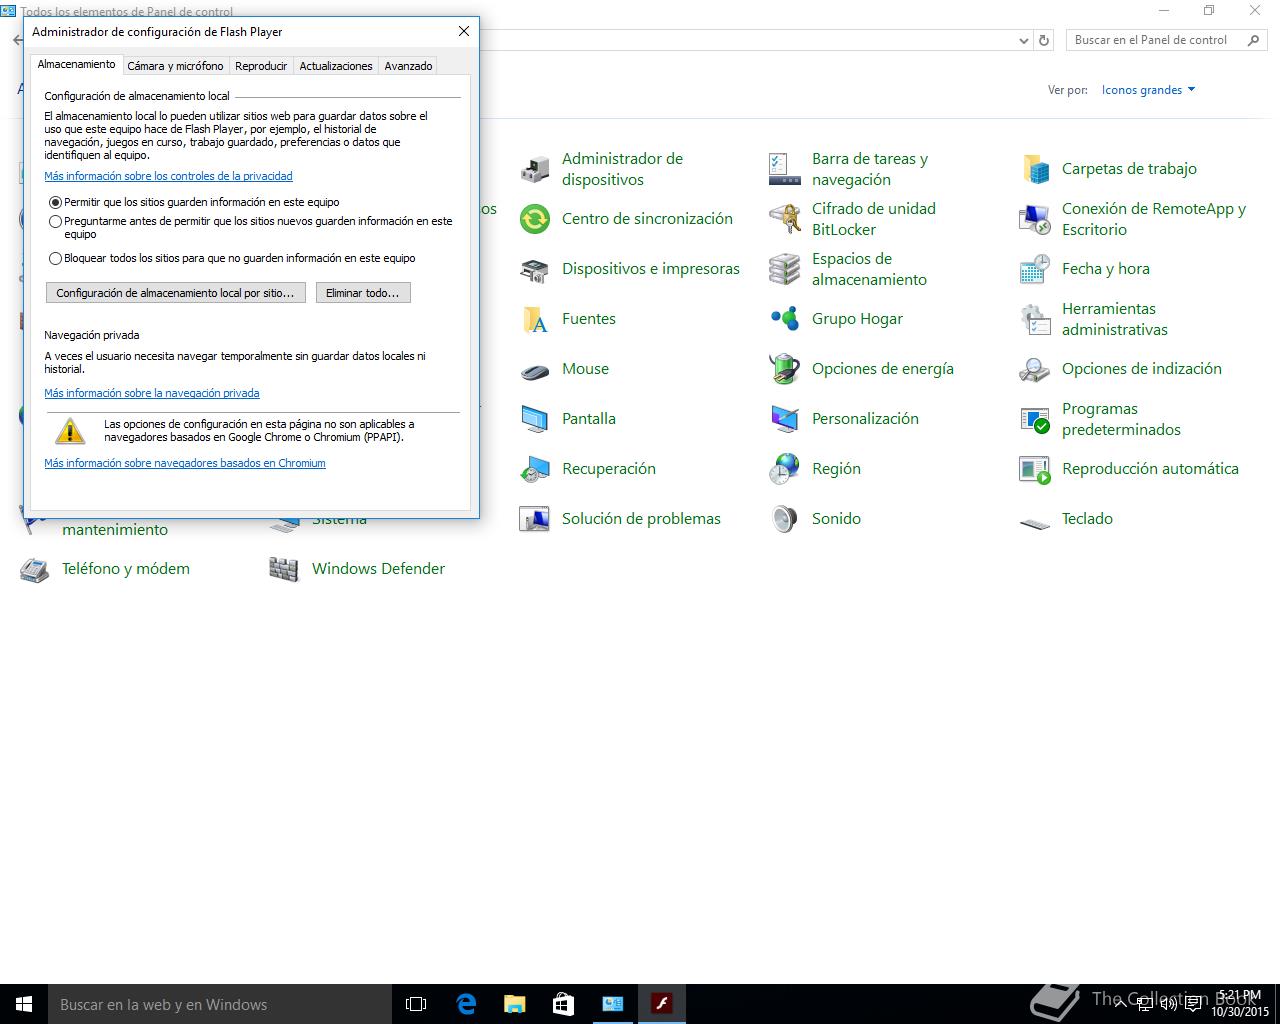The width and height of the screenshot is (1280, 1024).
Task: Open the Conexión de RemoteApp y Escritorio icon
Action: tap(1035, 219)
